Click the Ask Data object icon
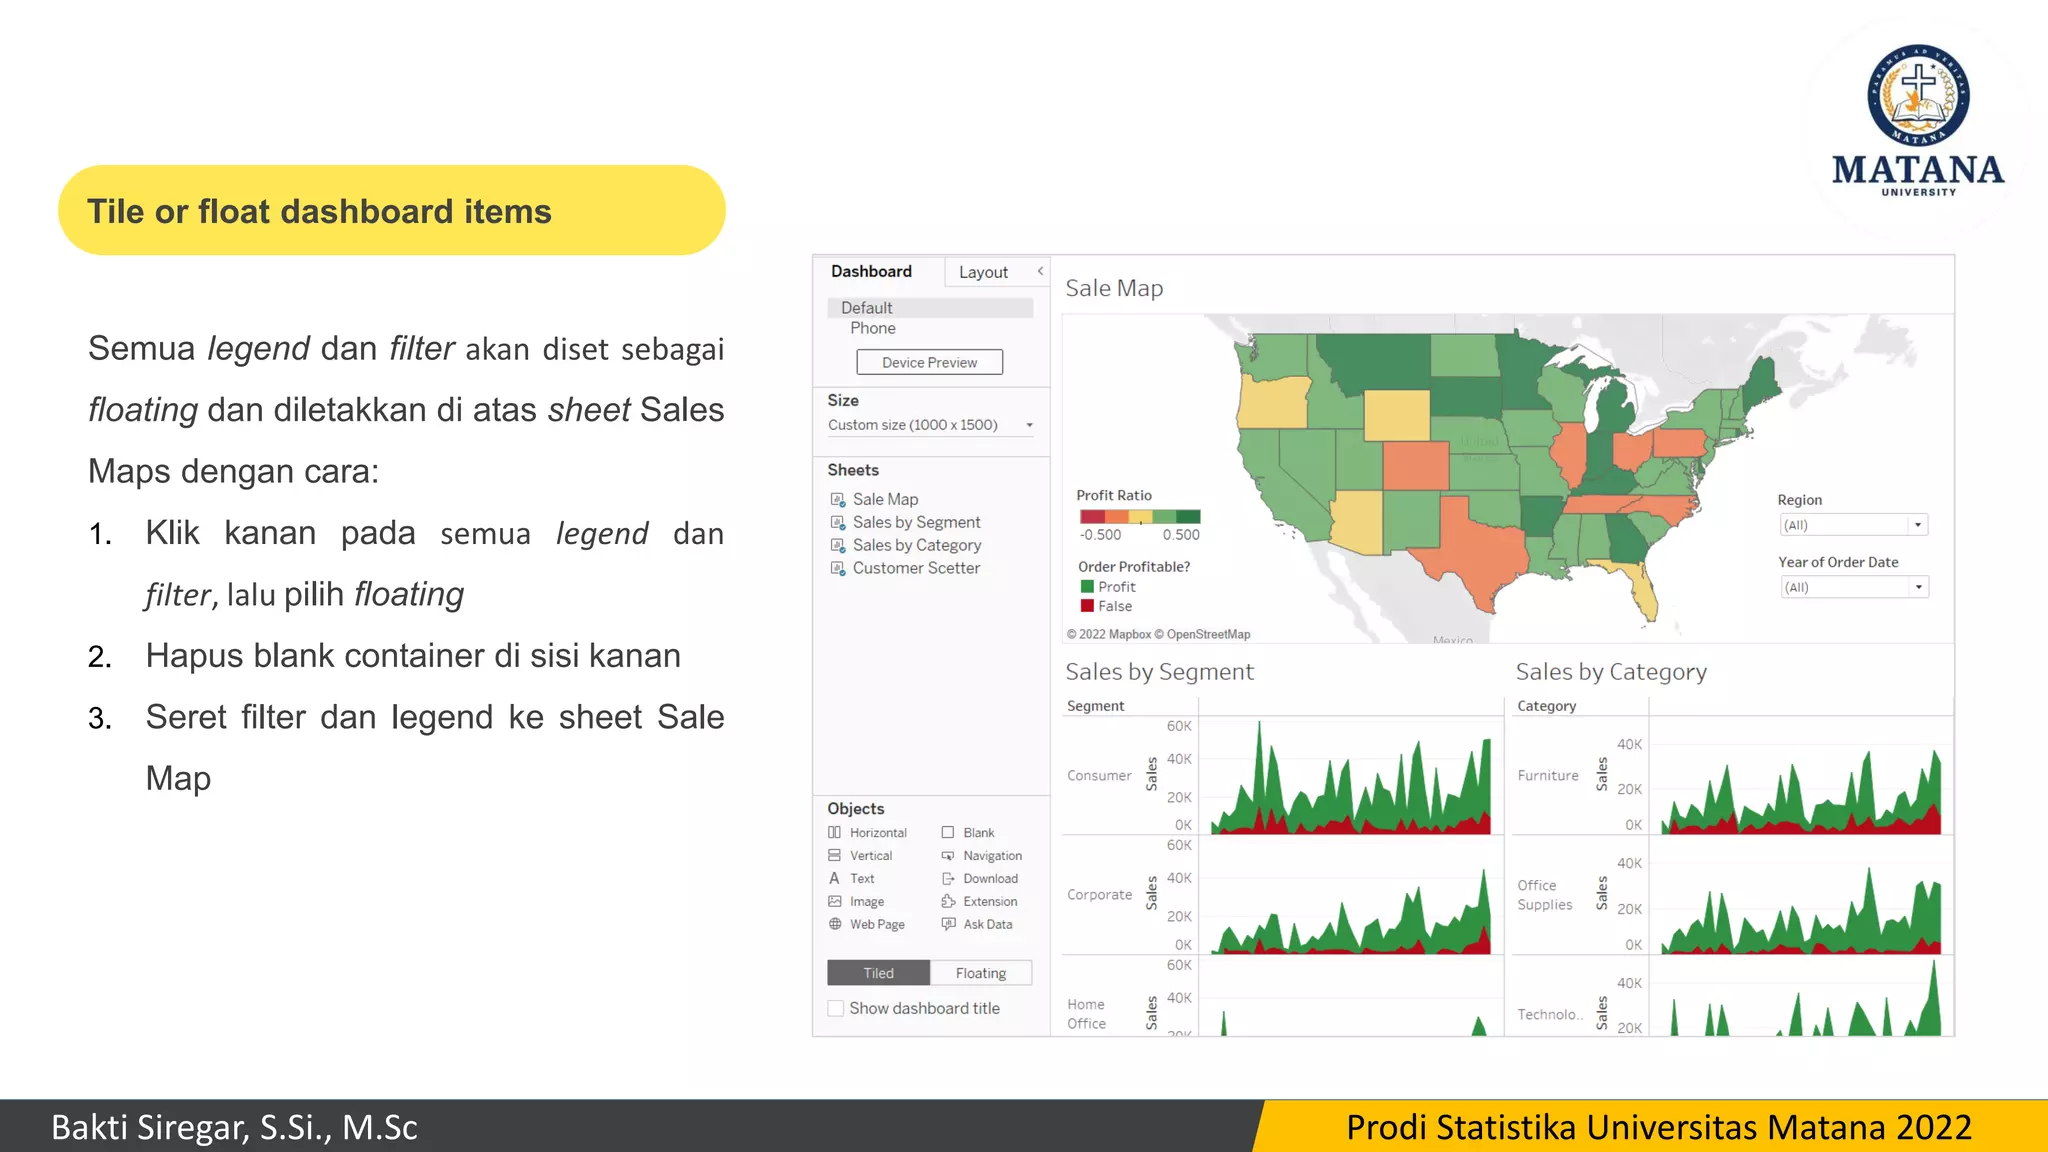 [x=948, y=924]
